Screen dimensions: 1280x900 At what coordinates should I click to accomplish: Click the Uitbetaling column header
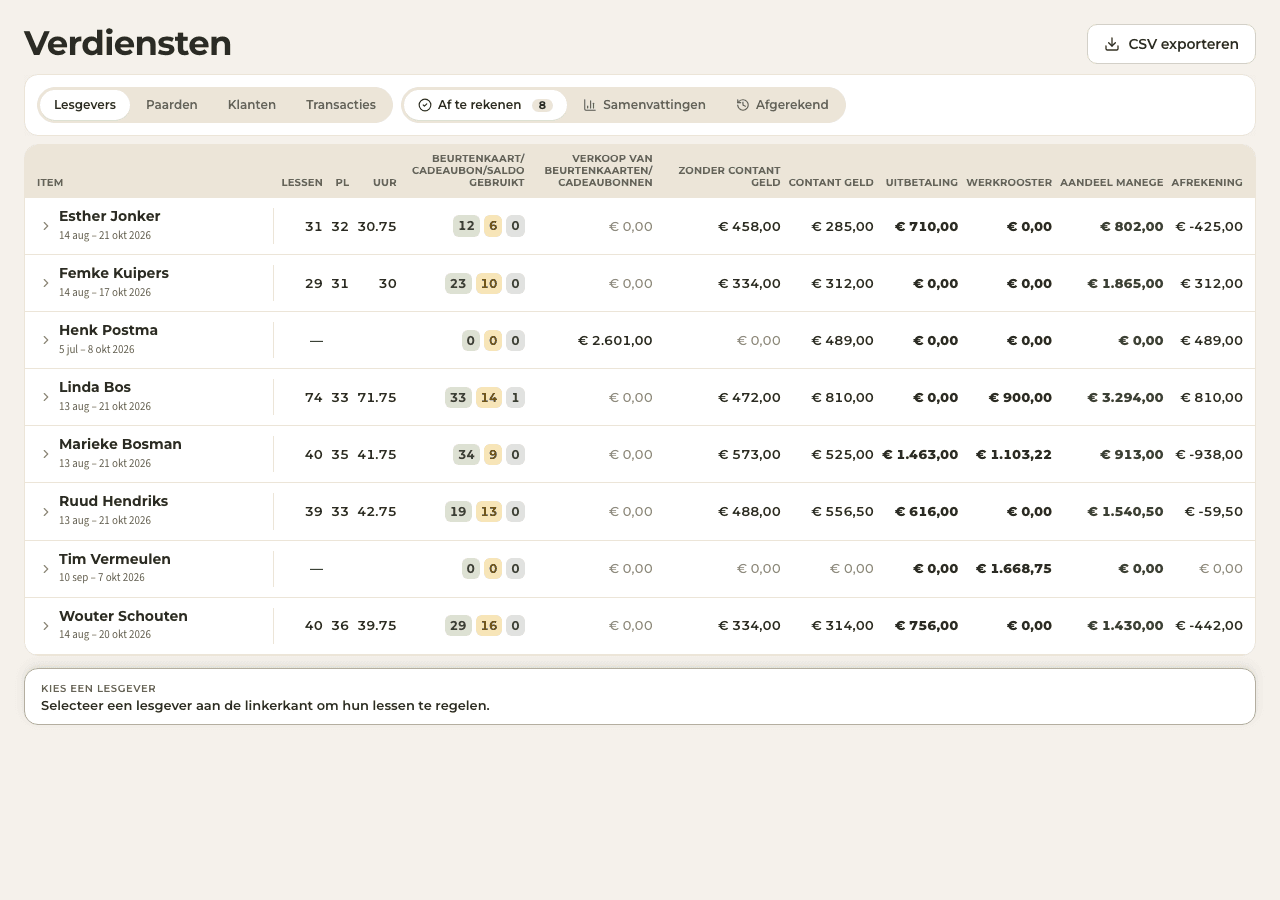[x=922, y=183]
